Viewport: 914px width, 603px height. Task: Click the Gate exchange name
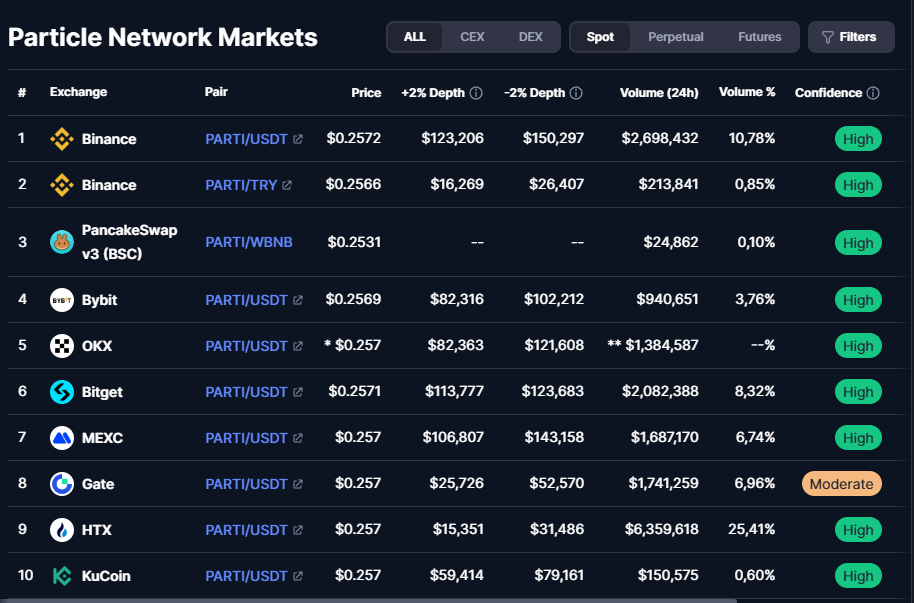pos(98,484)
